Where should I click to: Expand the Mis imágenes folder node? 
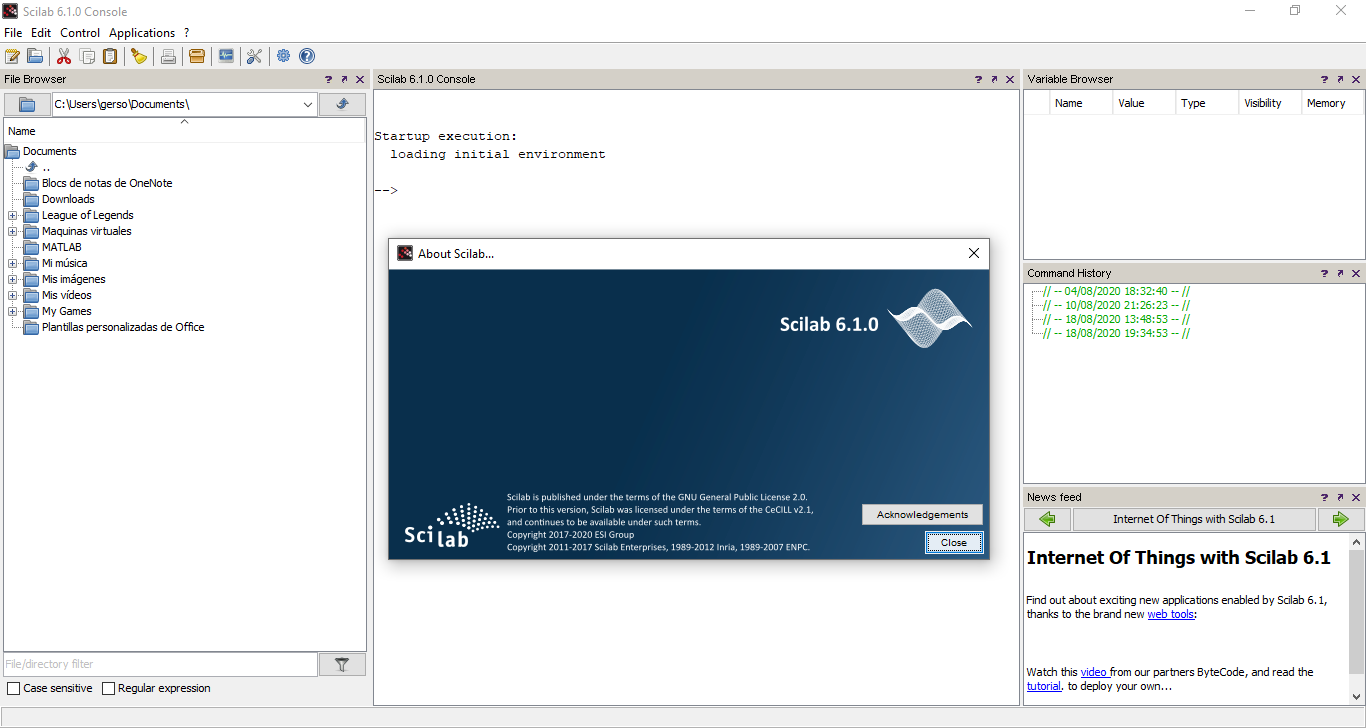[12, 279]
